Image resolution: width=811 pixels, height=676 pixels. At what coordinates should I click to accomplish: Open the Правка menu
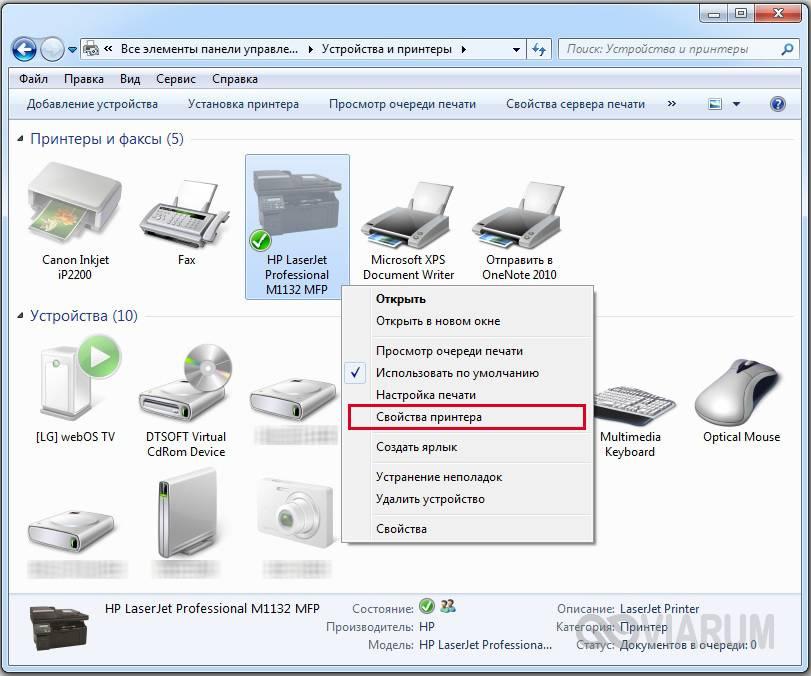(84, 79)
